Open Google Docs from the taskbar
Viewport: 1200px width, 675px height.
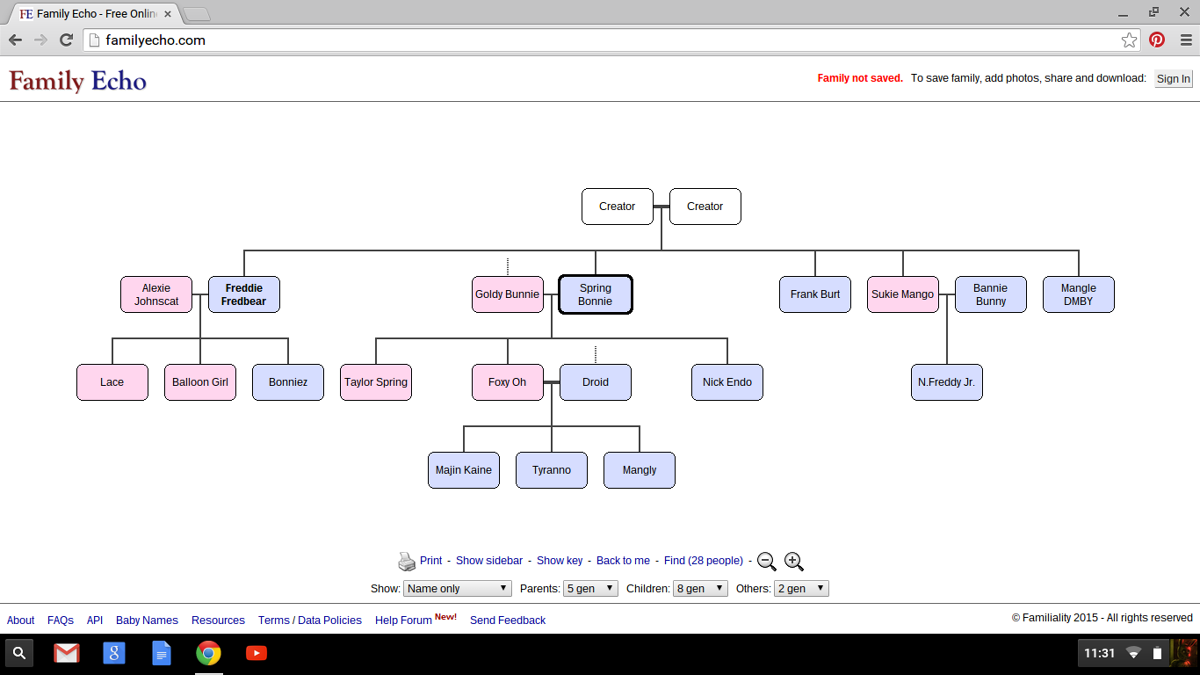coord(161,653)
